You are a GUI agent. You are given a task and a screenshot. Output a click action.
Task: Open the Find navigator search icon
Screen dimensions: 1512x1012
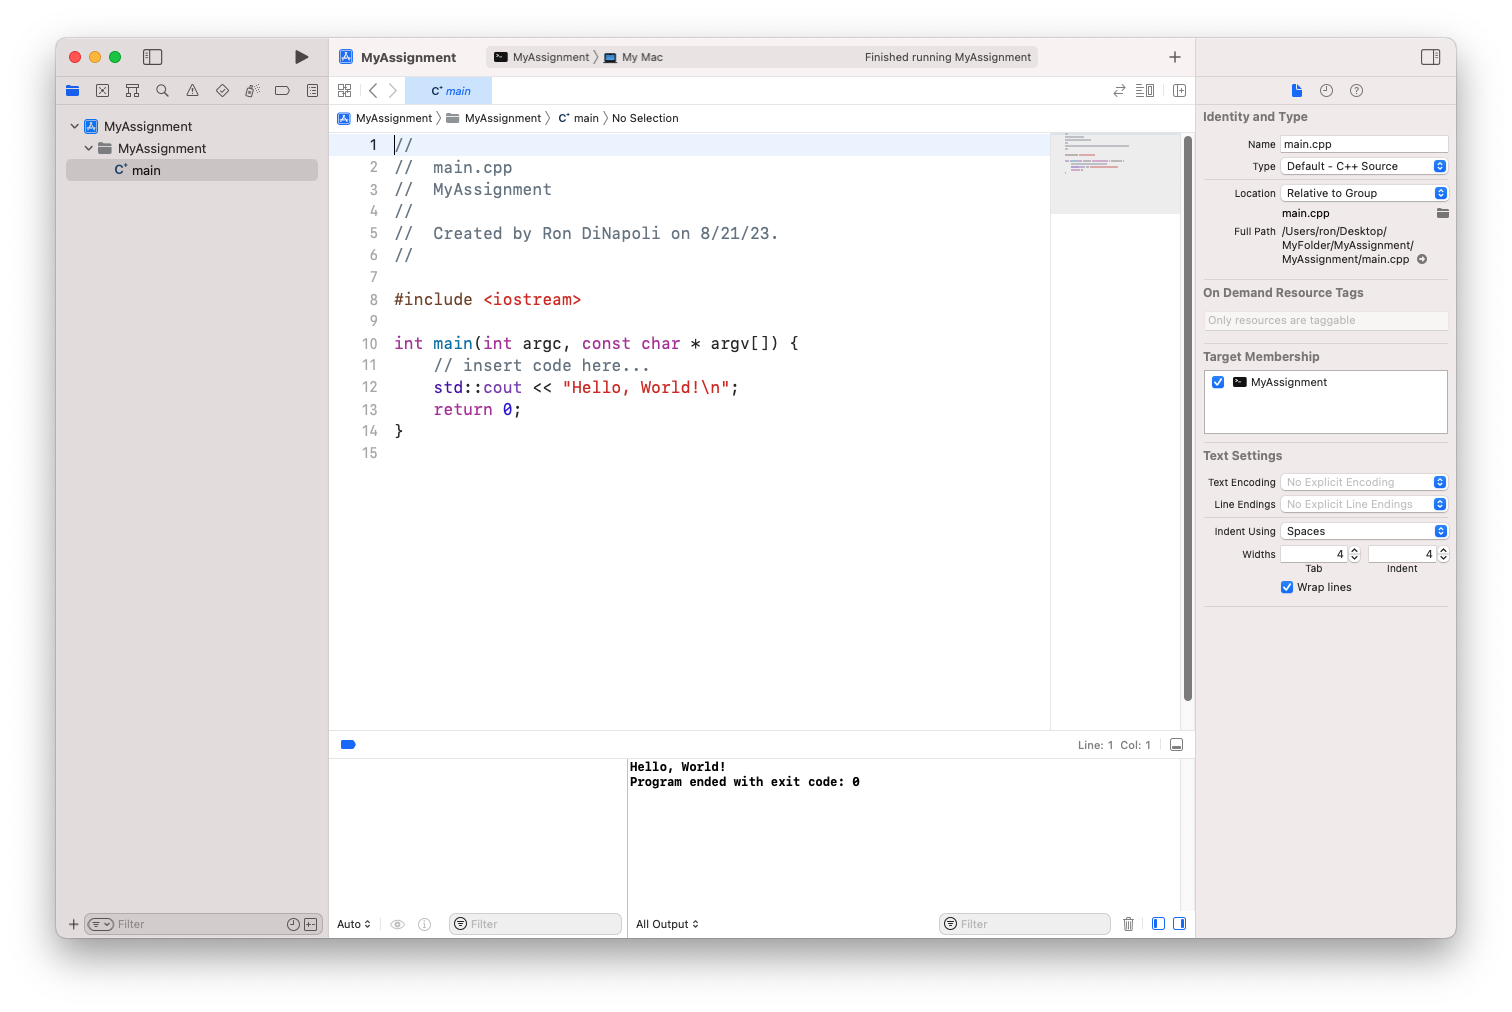162,91
